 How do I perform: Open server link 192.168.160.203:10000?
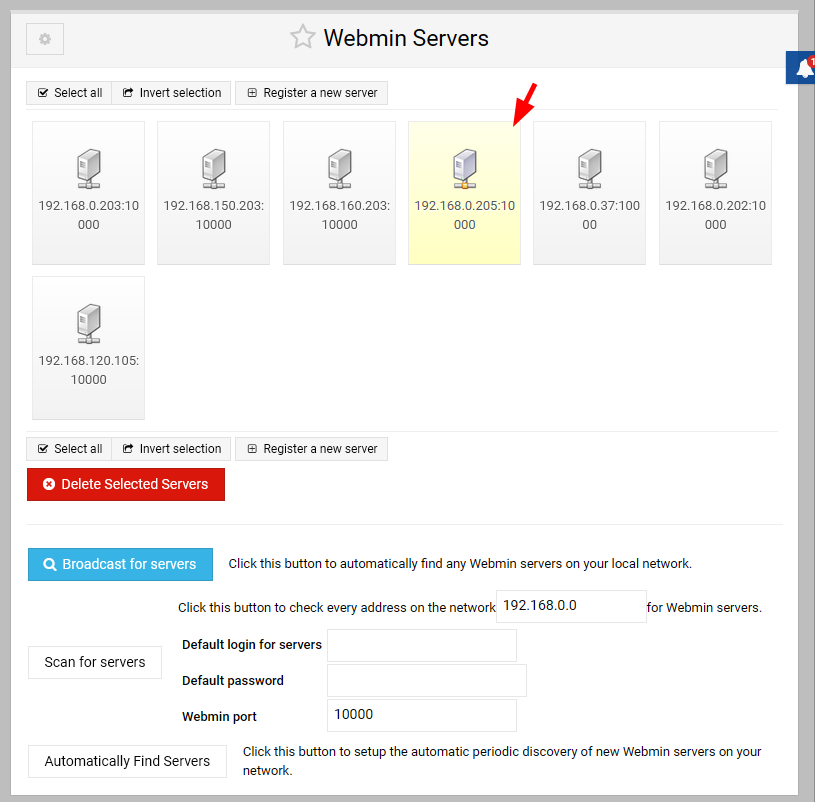tap(340, 215)
